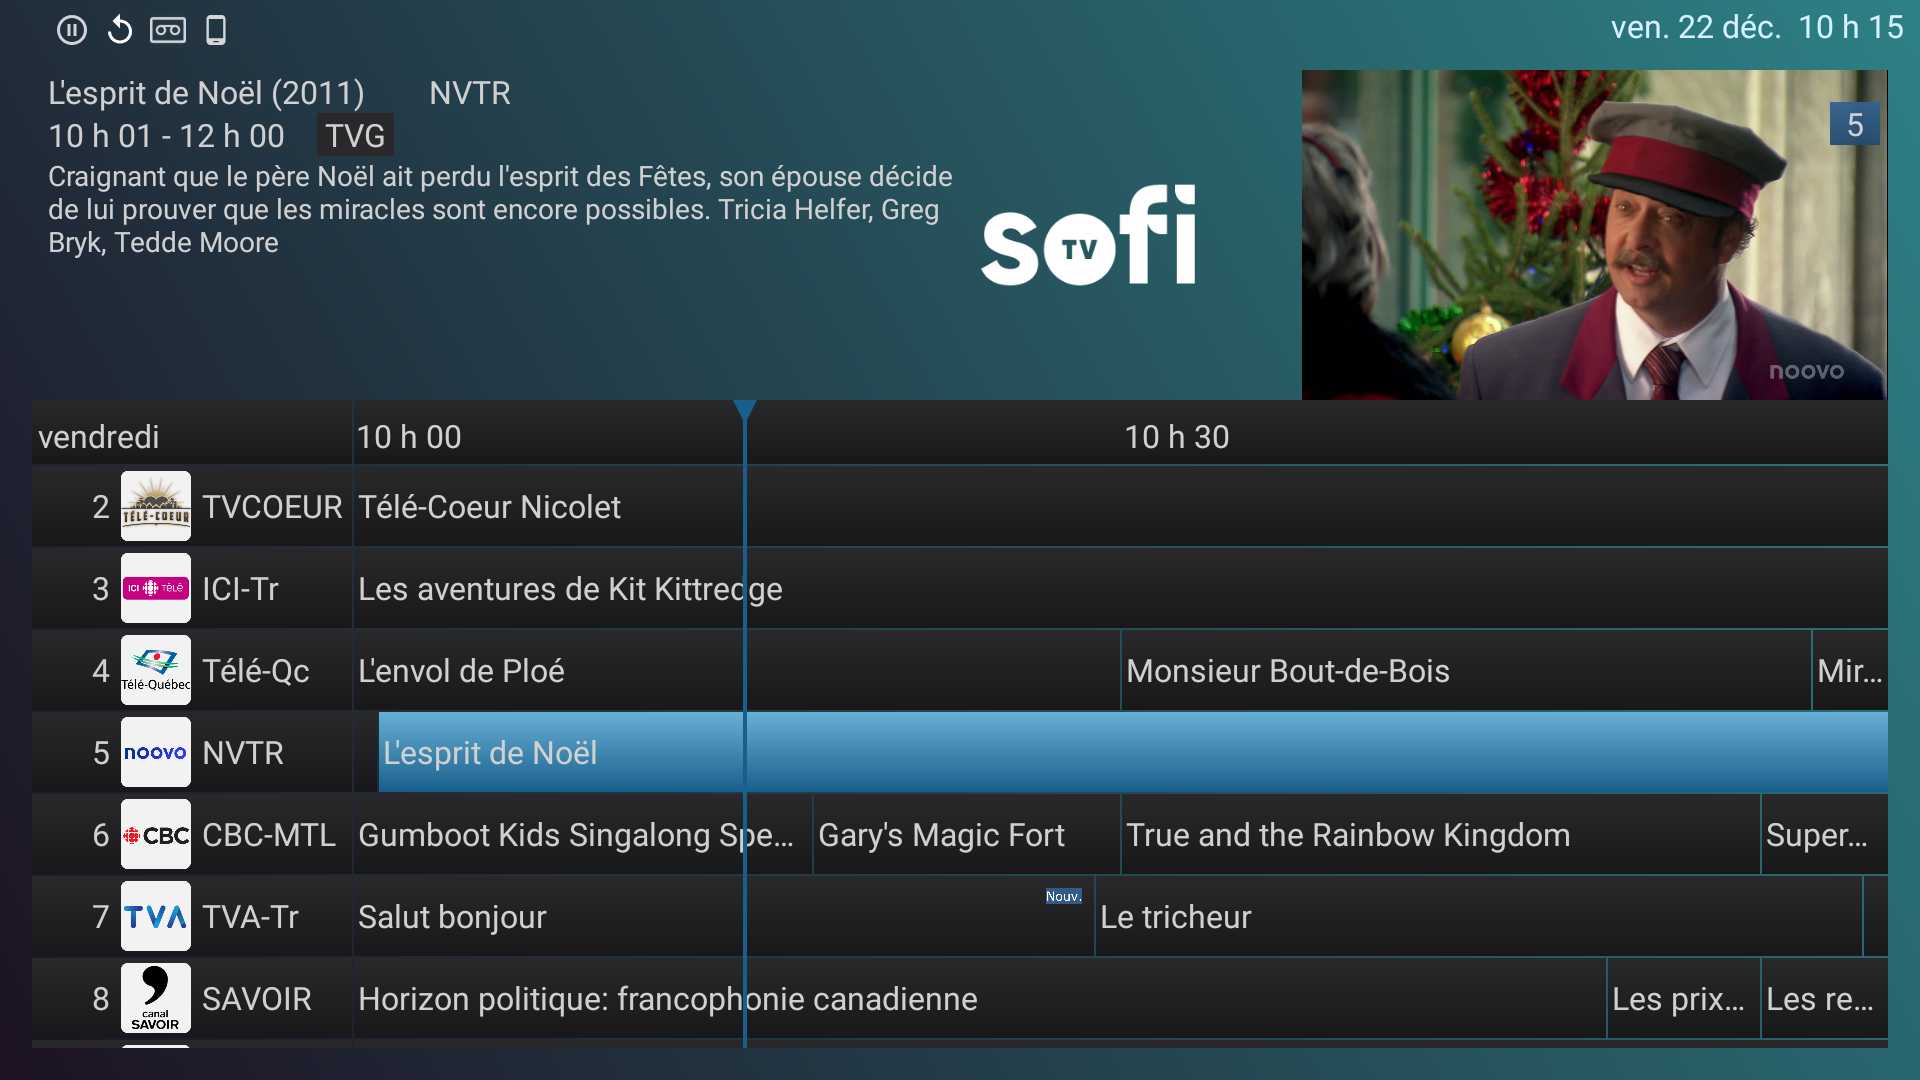Click the TVG rating badge

point(354,134)
